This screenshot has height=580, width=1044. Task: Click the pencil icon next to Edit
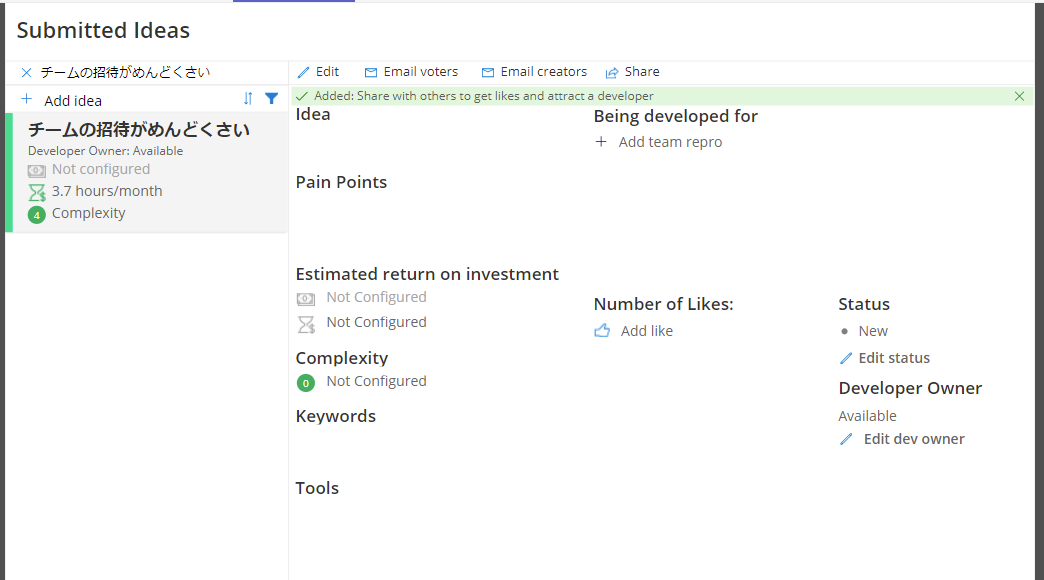click(304, 73)
